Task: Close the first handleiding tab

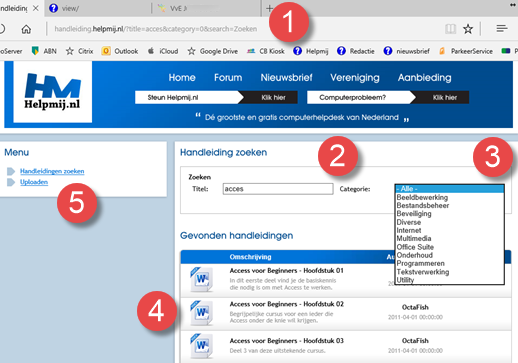Action: tap(36, 8)
